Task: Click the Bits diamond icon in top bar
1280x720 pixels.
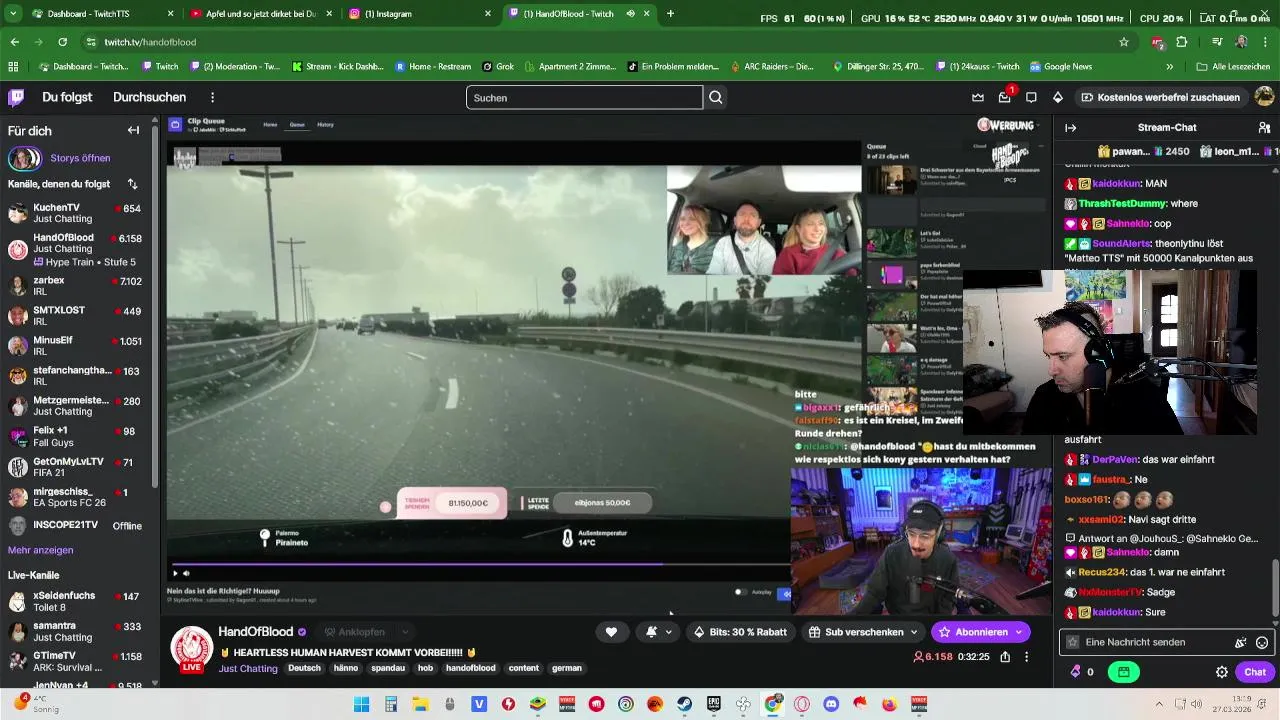Action: [1058, 97]
